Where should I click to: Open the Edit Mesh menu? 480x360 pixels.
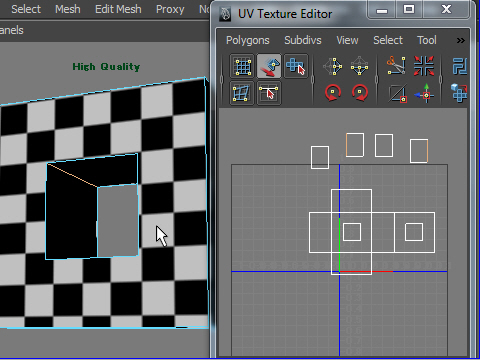click(x=118, y=9)
